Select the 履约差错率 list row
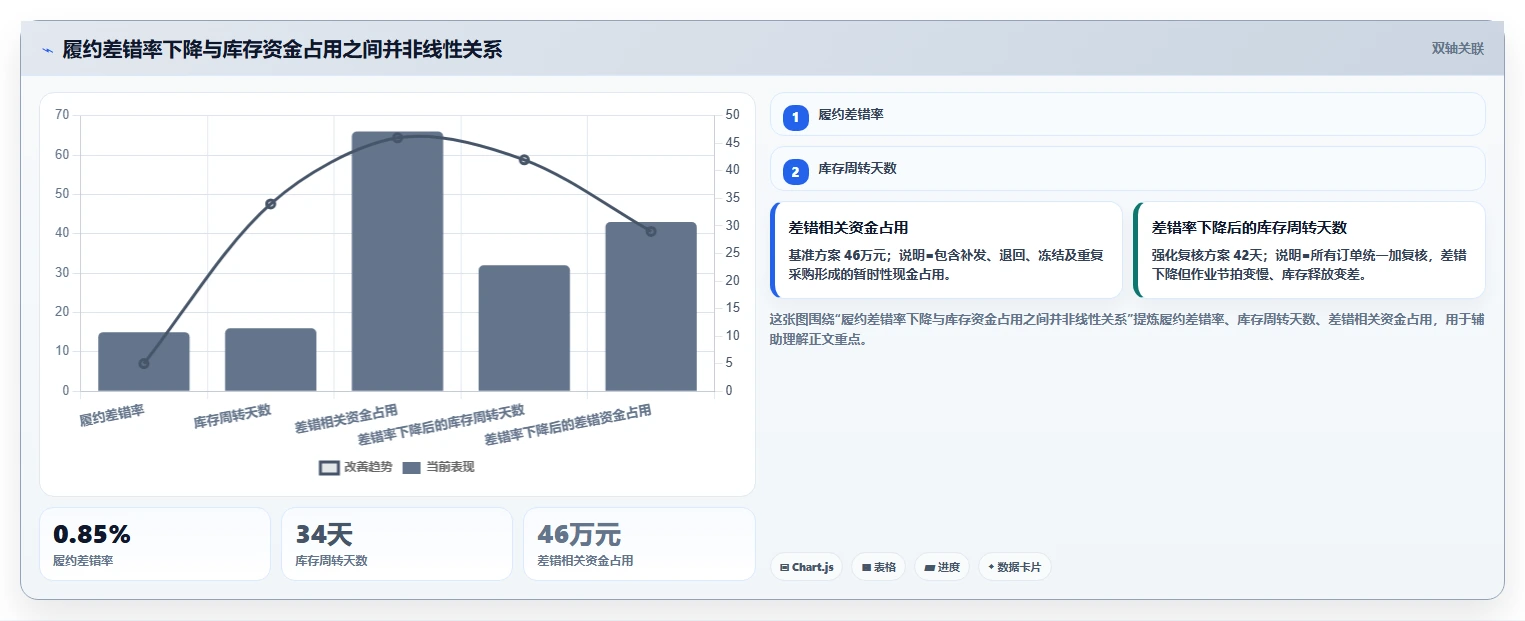 1128,115
